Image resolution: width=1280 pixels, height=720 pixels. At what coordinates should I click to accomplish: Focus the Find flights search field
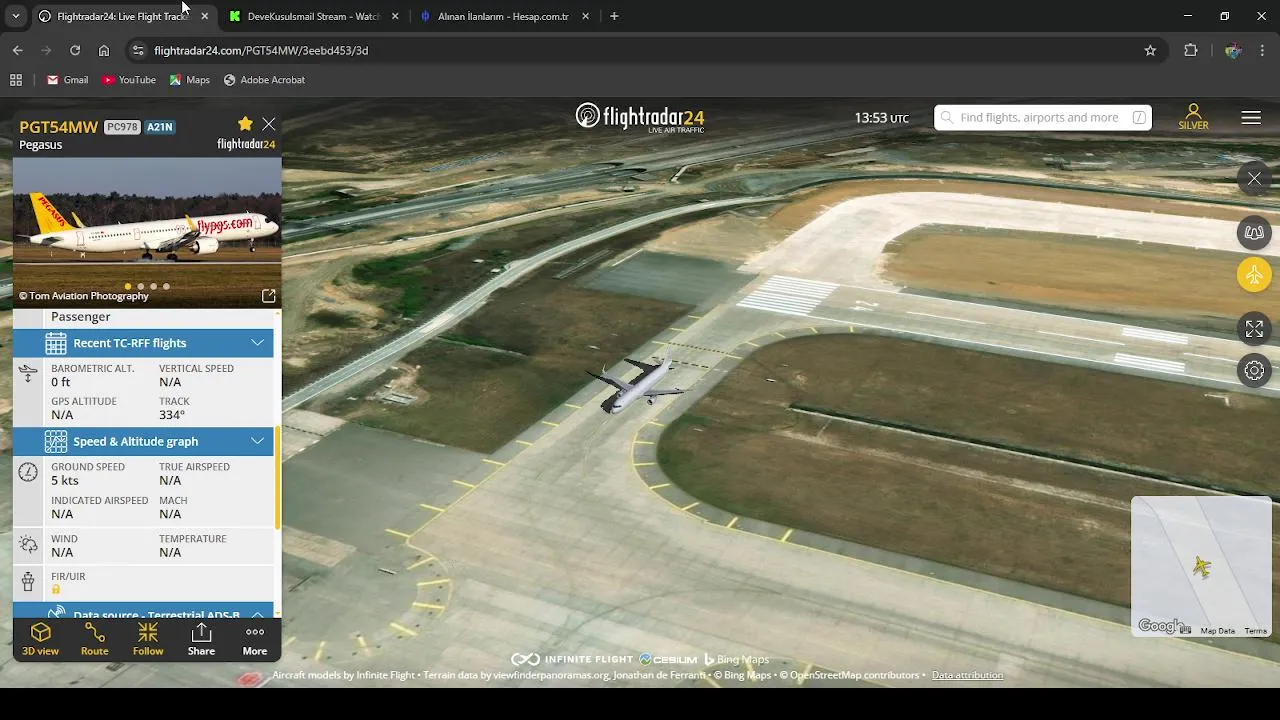[x=1042, y=117]
